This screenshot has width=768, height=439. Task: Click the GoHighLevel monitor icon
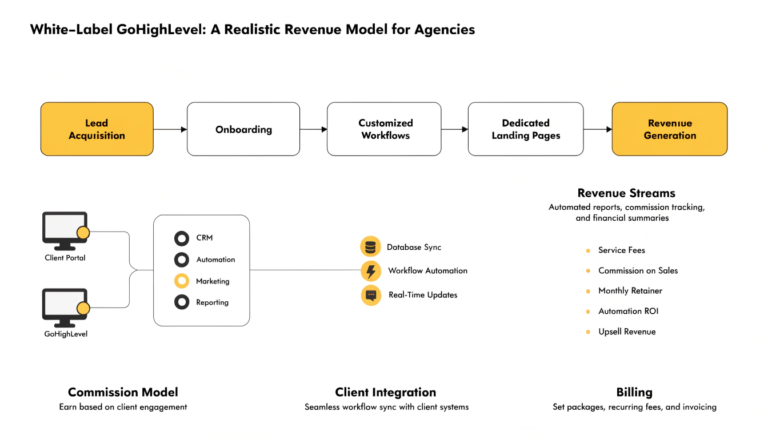pos(65,307)
